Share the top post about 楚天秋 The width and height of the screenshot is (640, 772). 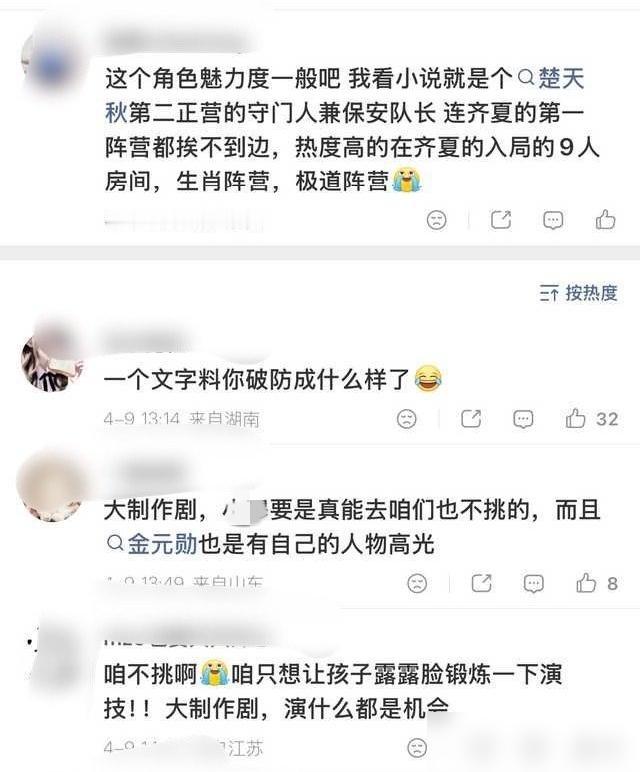pyautogui.click(x=501, y=220)
